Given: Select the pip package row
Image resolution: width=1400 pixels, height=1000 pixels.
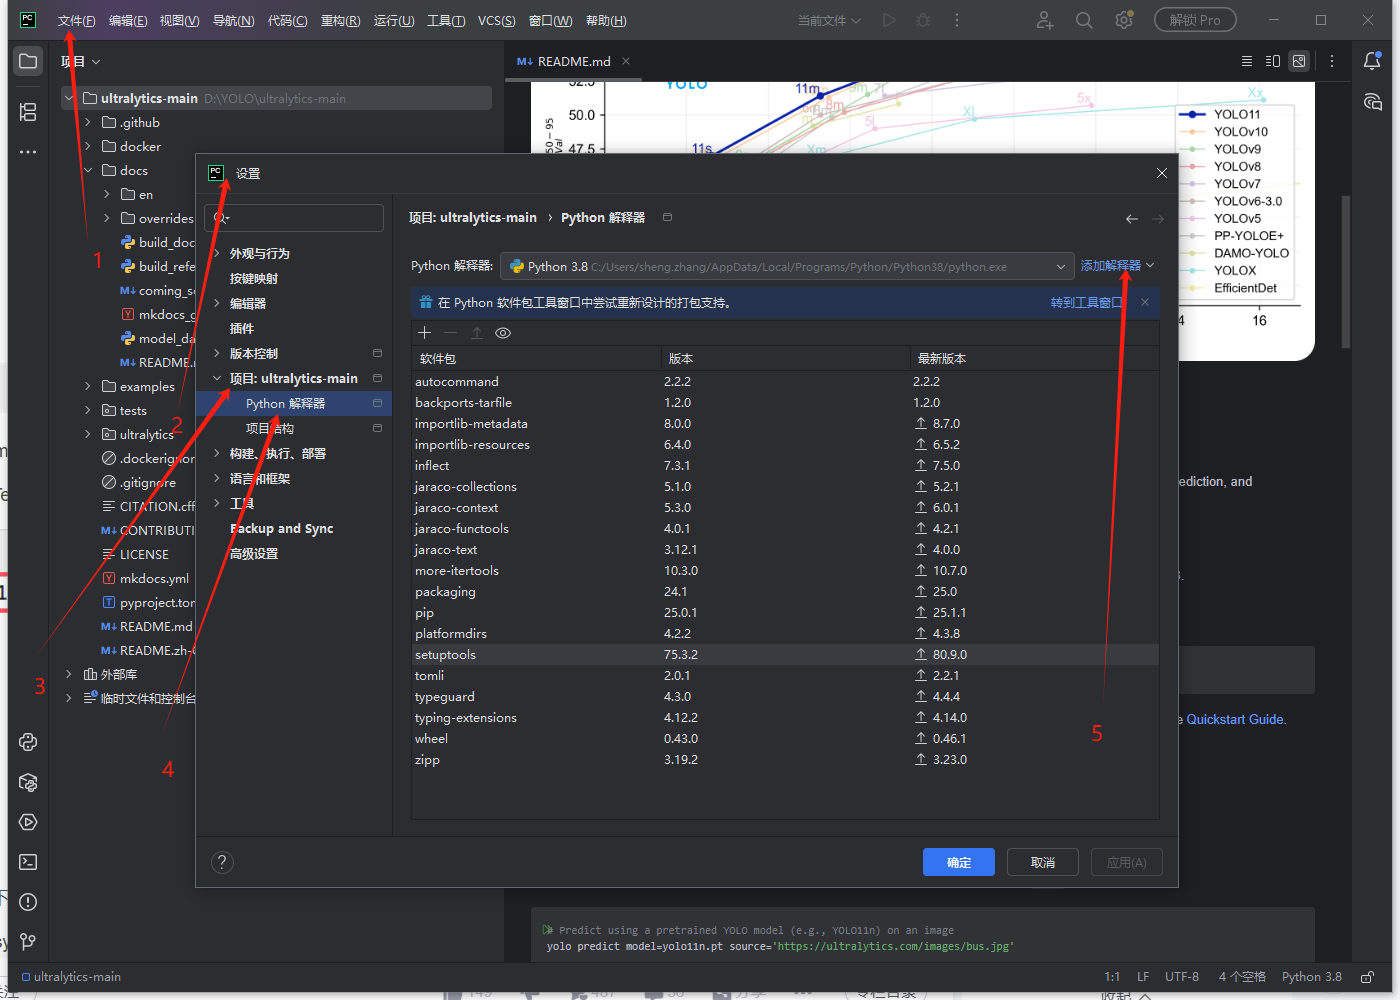Looking at the screenshot, I should coord(785,613).
